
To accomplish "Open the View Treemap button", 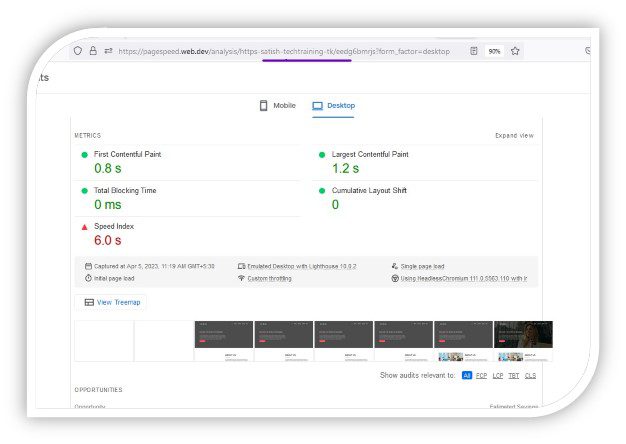I will [113, 302].
